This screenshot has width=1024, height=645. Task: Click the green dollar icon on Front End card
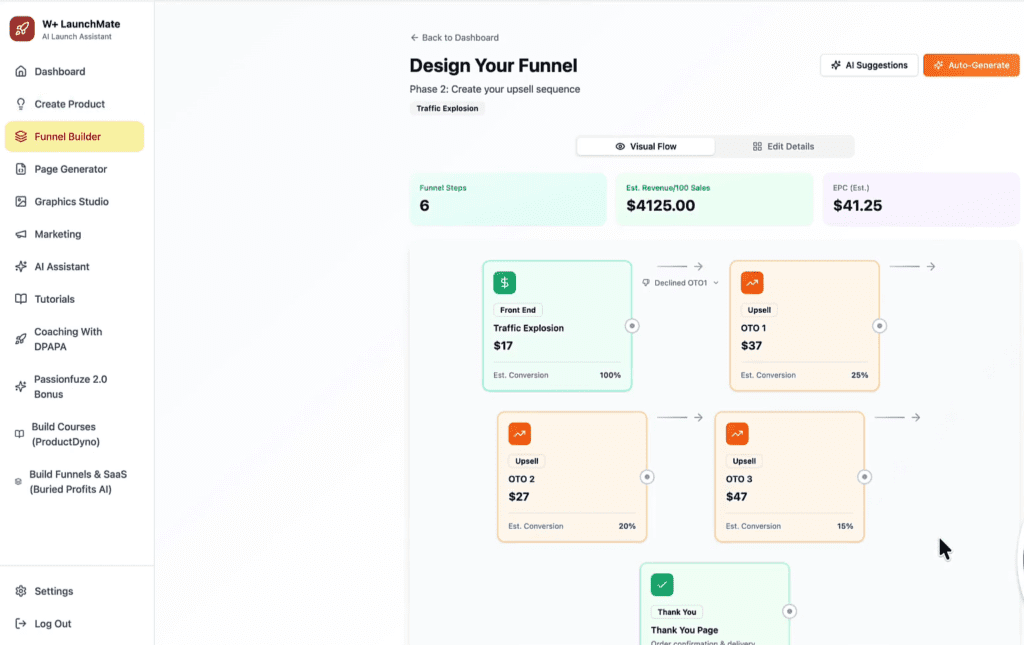pos(504,283)
